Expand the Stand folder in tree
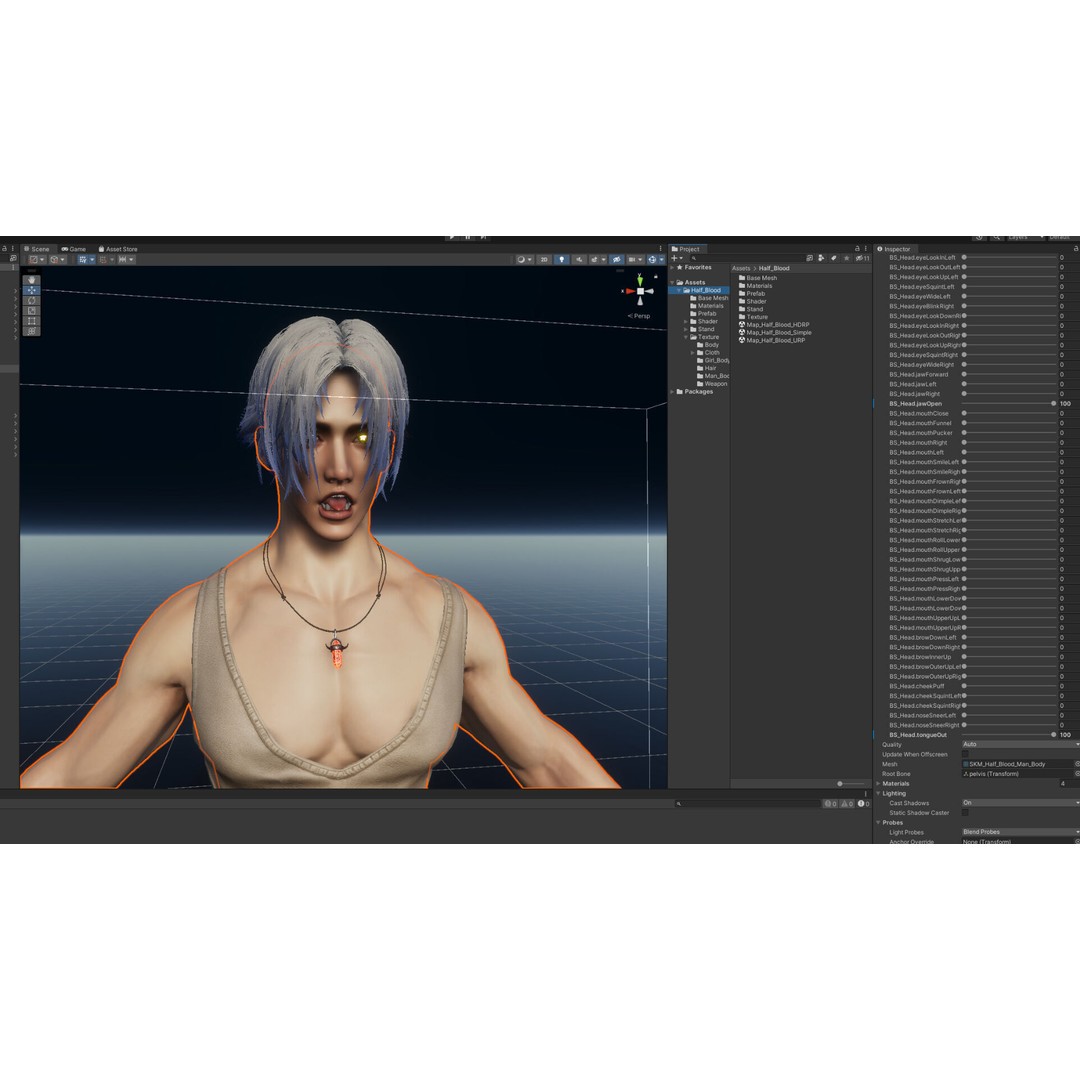This screenshot has width=1080, height=1080. click(x=686, y=329)
